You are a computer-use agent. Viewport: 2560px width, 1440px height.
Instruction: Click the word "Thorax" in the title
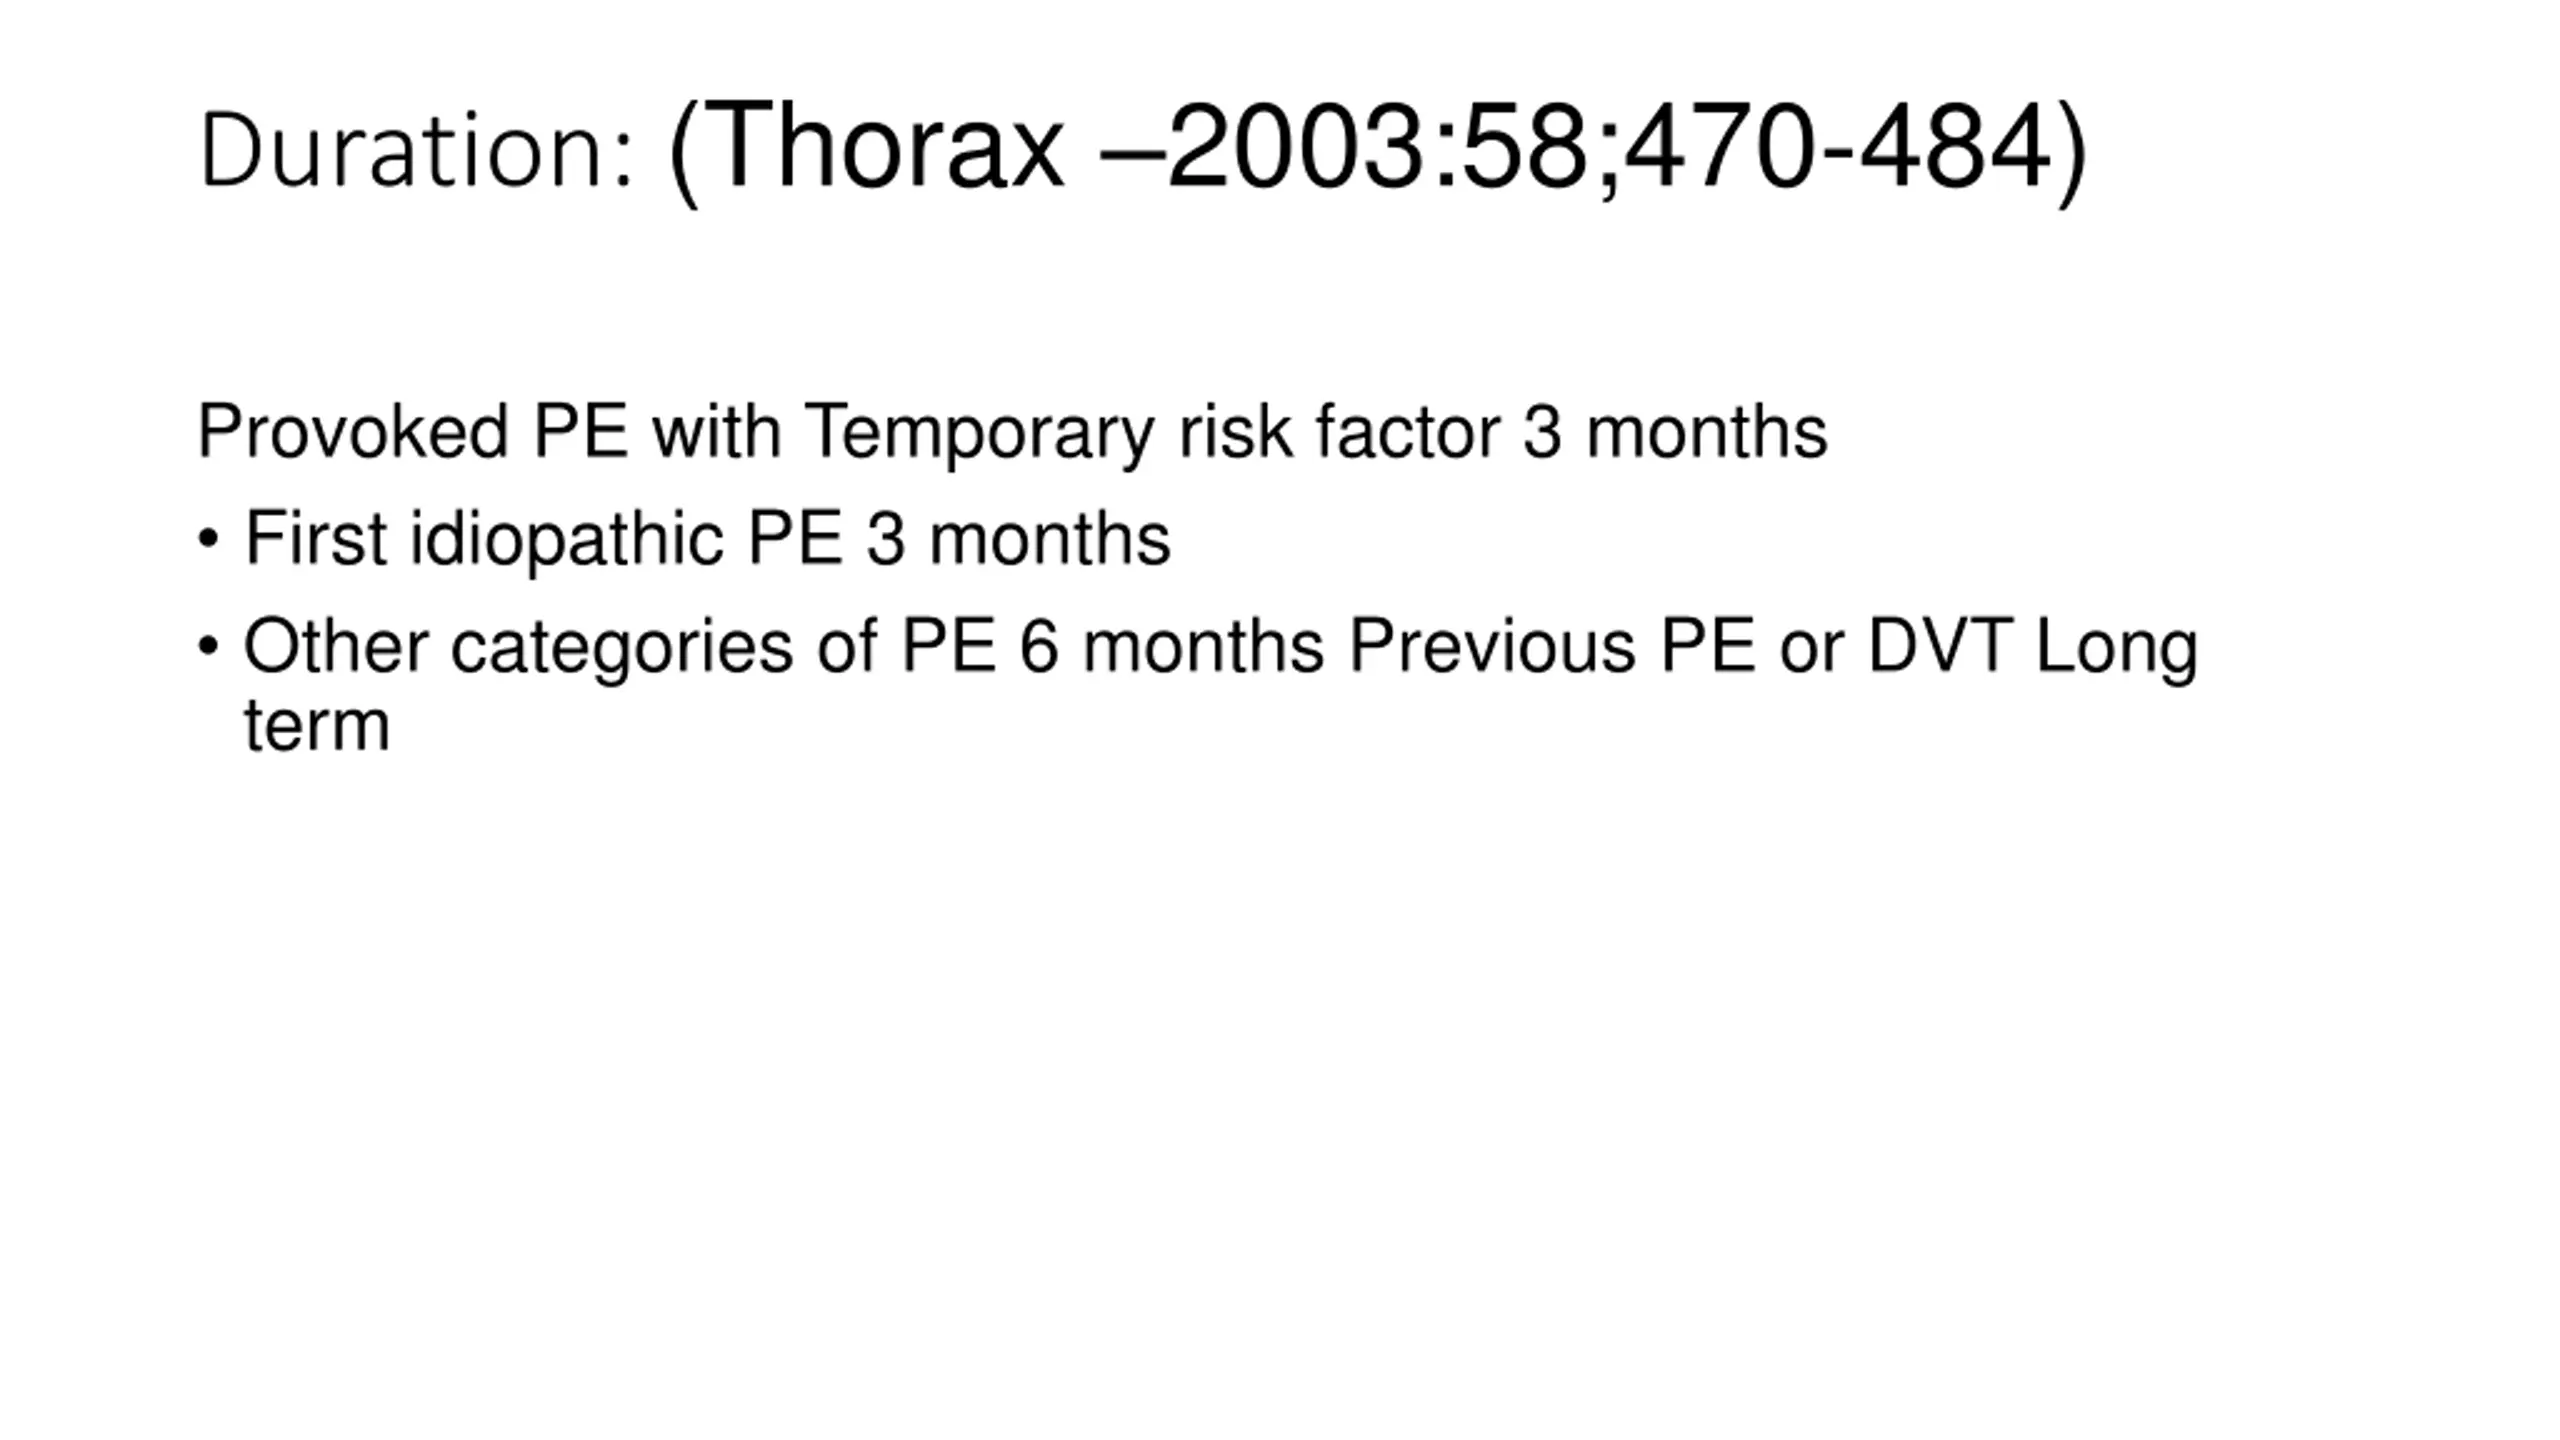(x=888, y=150)
